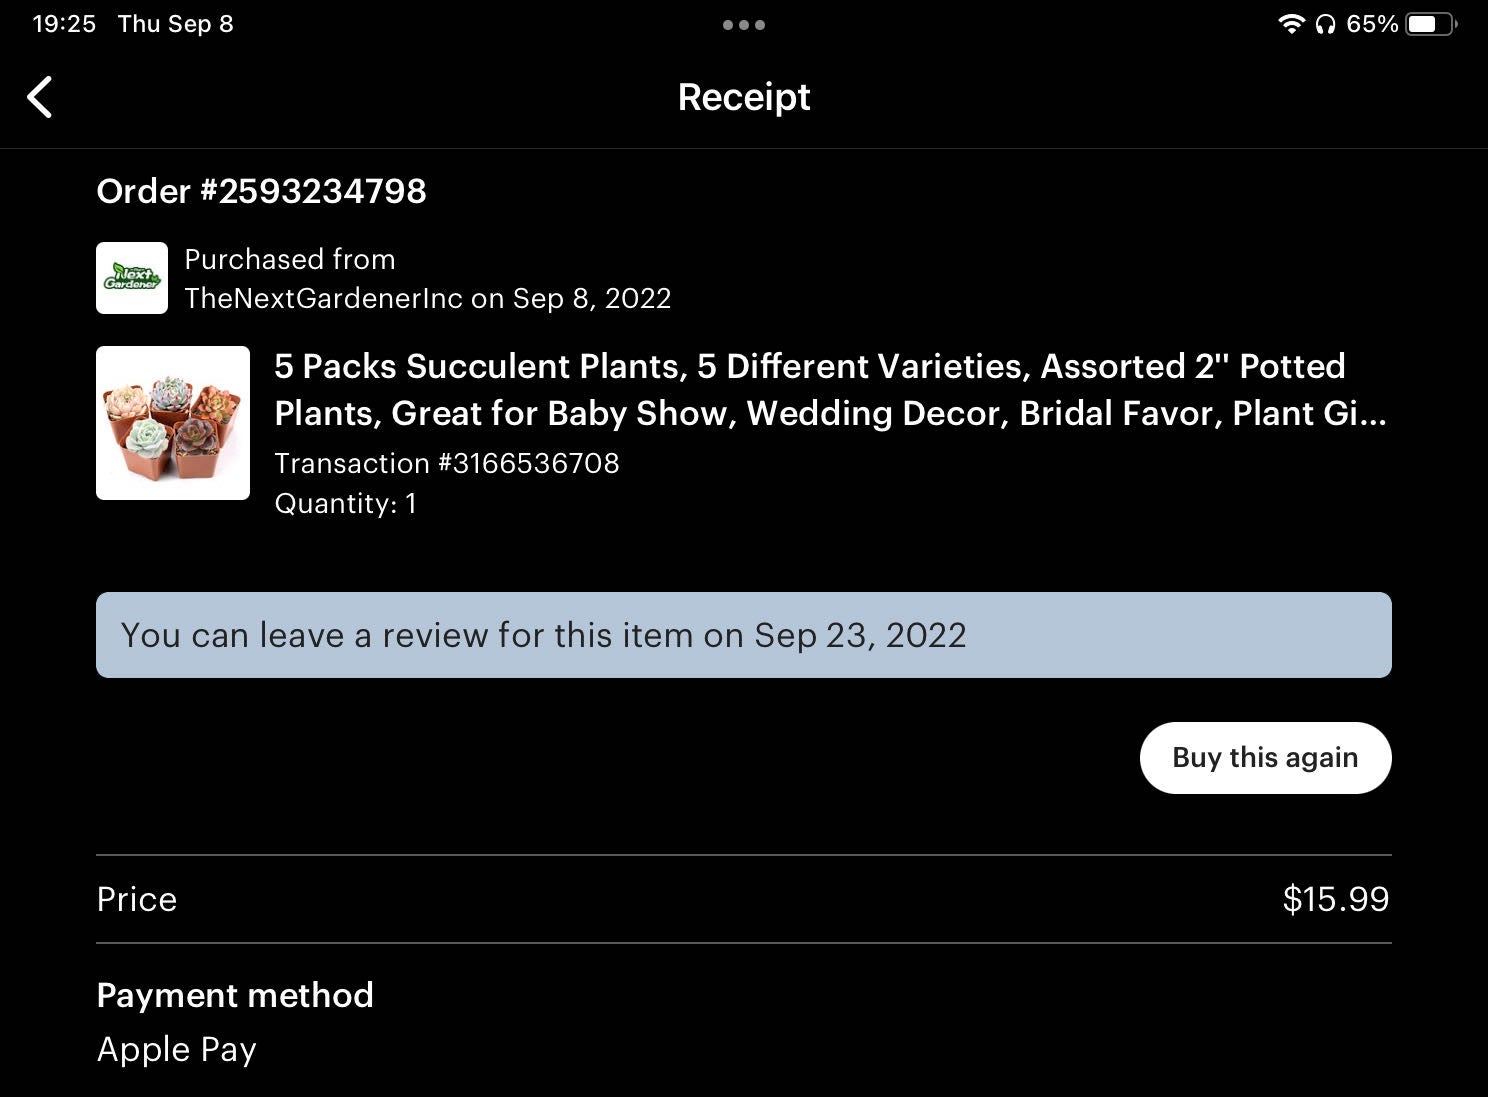Tap the Price row label
Viewport: 1488px width, 1097px height.
point(137,899)
